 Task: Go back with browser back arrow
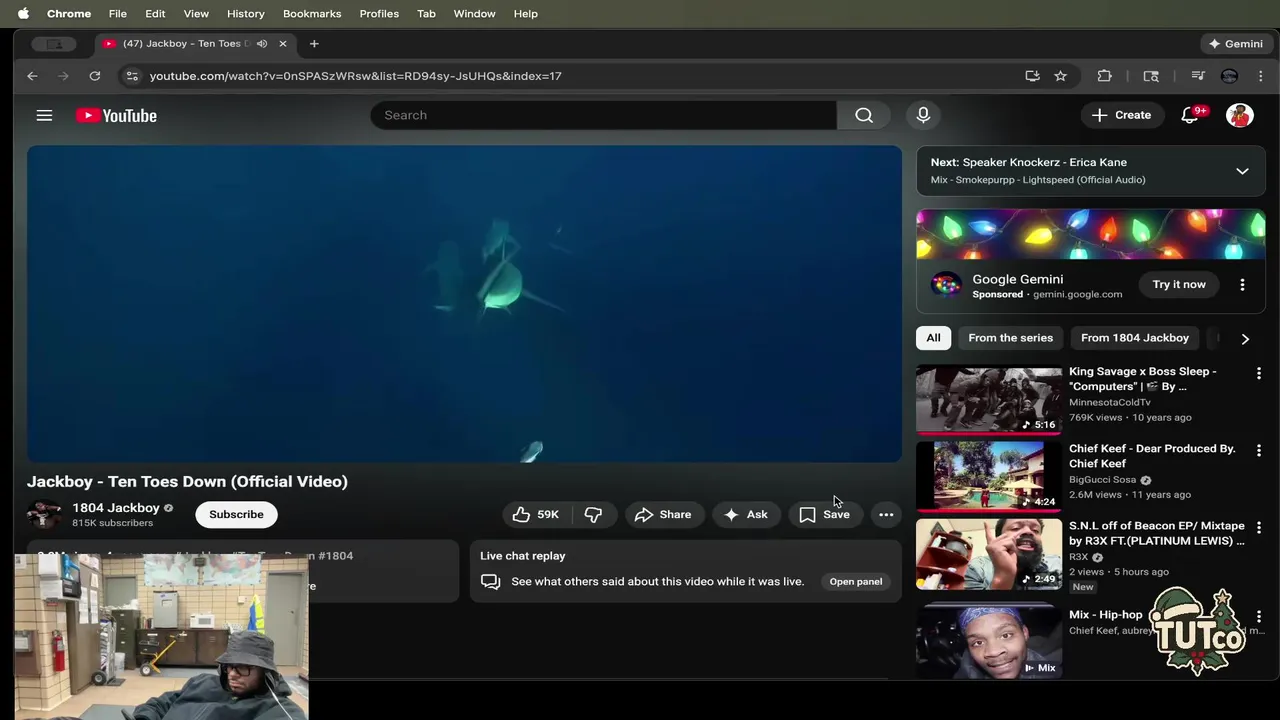click(32, 76)
